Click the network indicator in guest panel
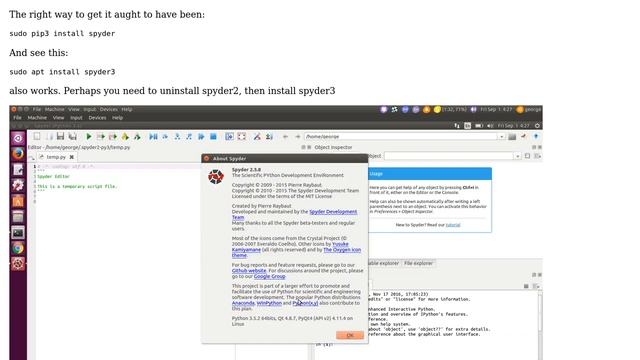This screenshot has width=640, height=360. click(x=457, y=126)
